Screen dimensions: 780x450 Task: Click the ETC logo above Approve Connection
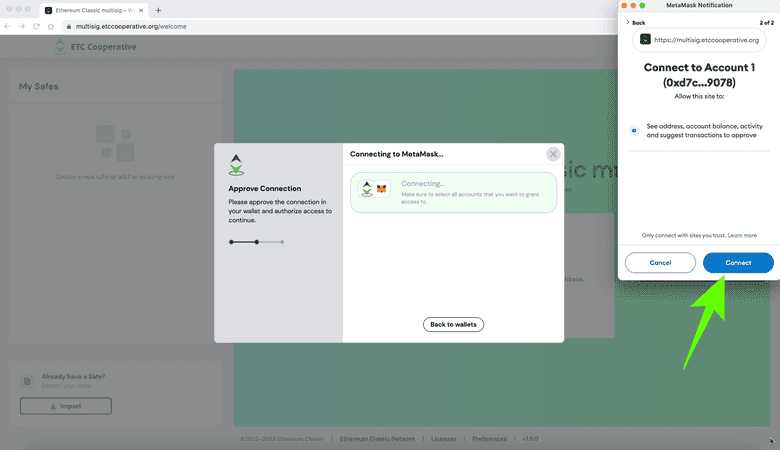[236, 166]
